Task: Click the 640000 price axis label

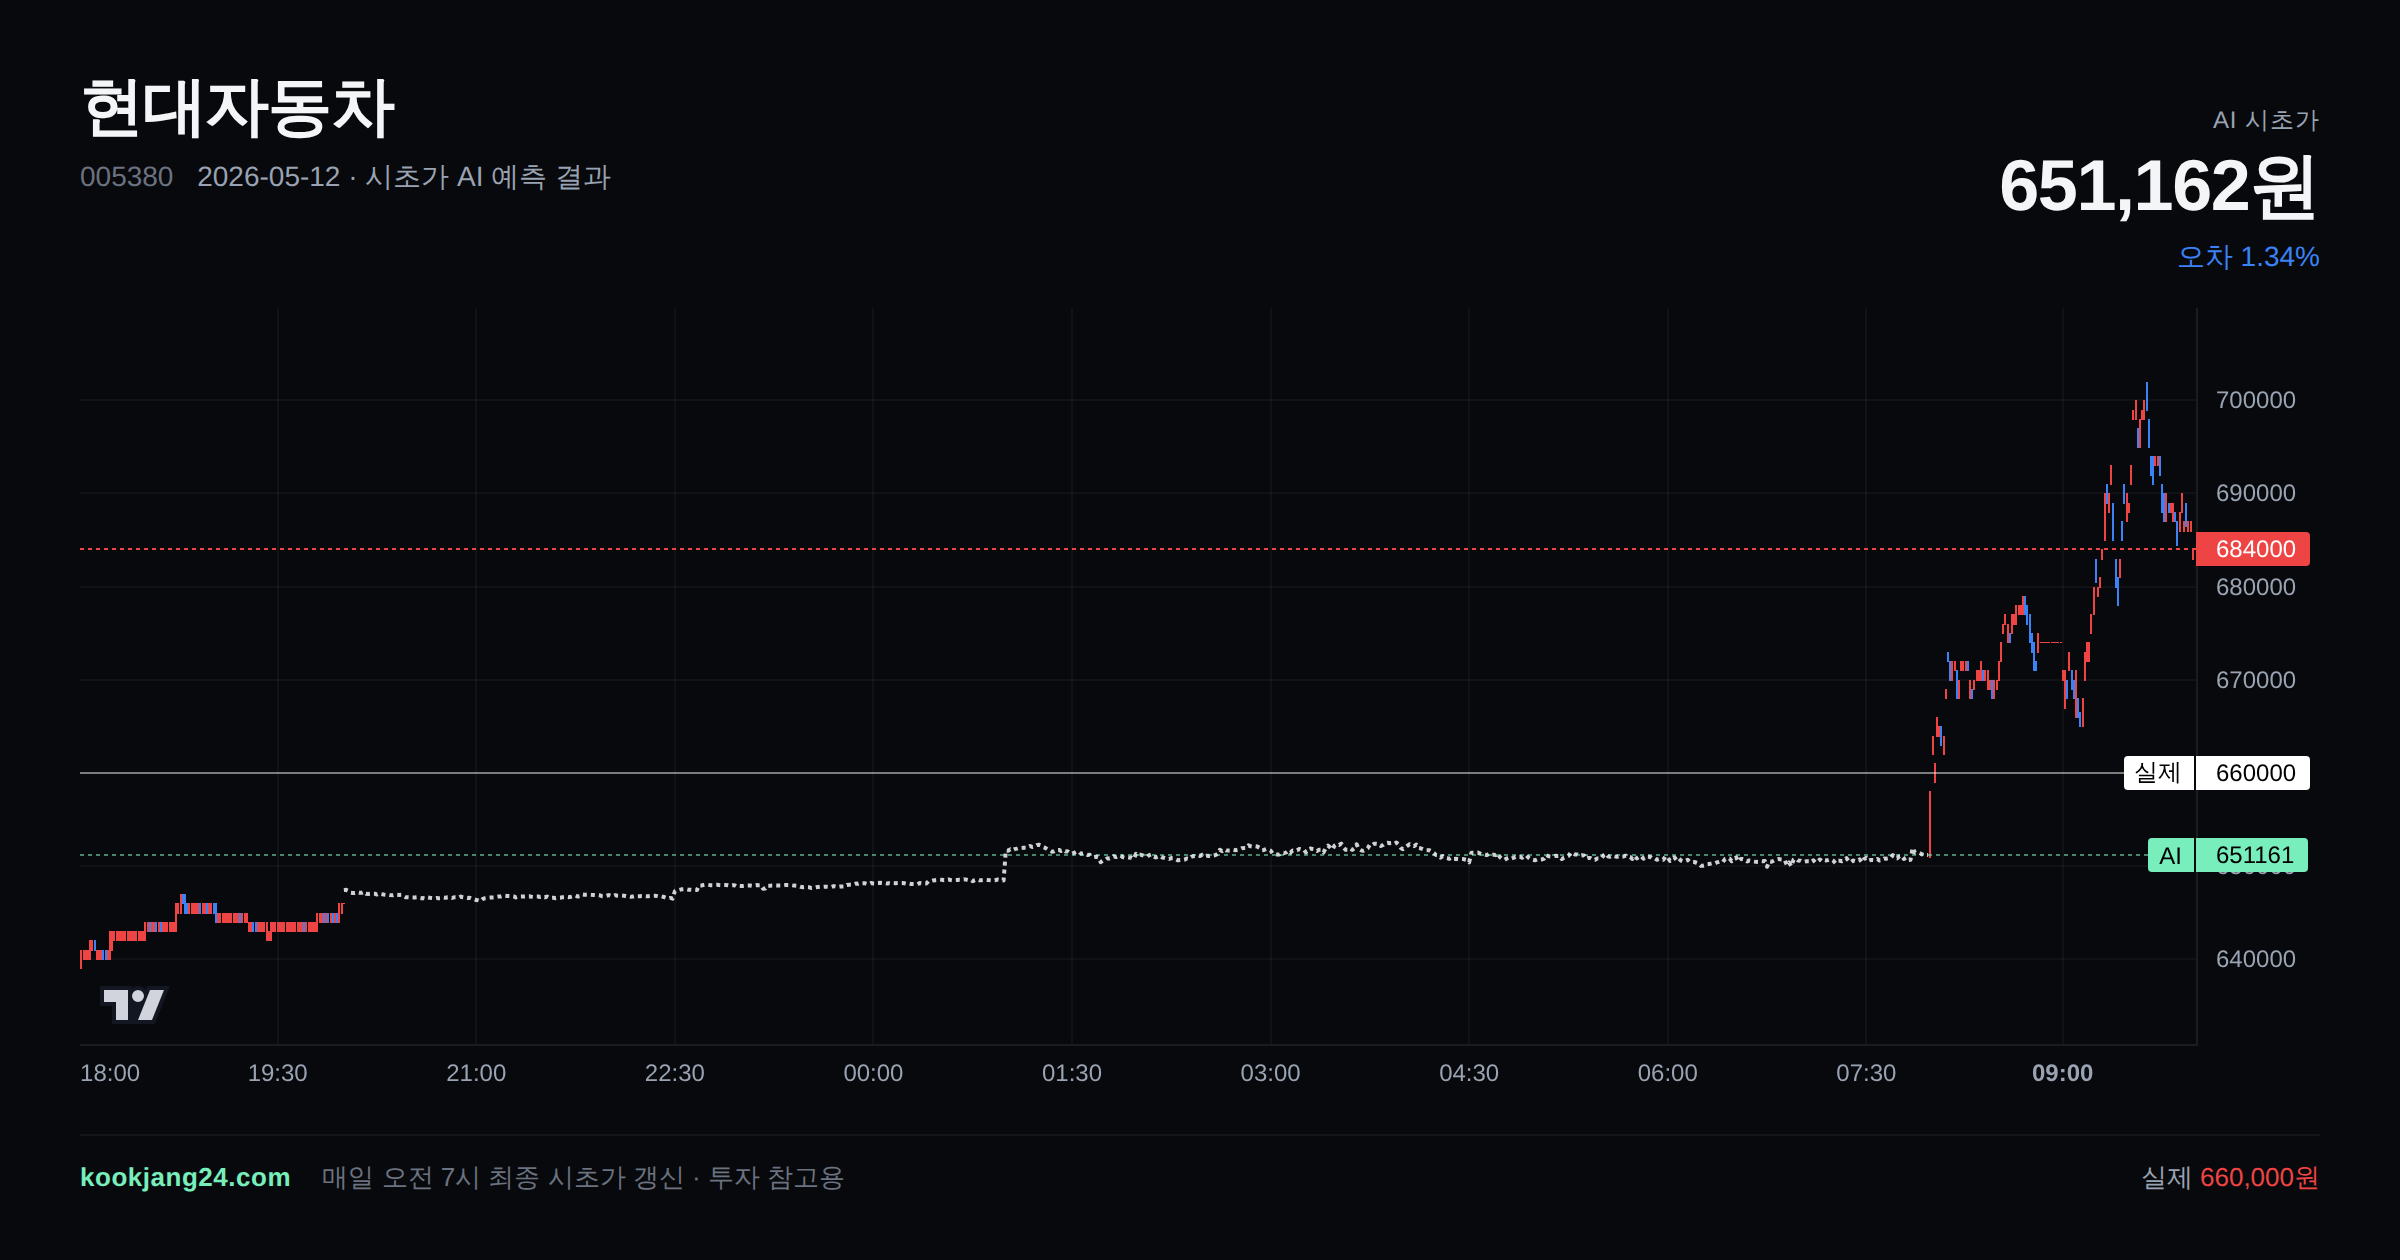Action: coord(2256,959)
